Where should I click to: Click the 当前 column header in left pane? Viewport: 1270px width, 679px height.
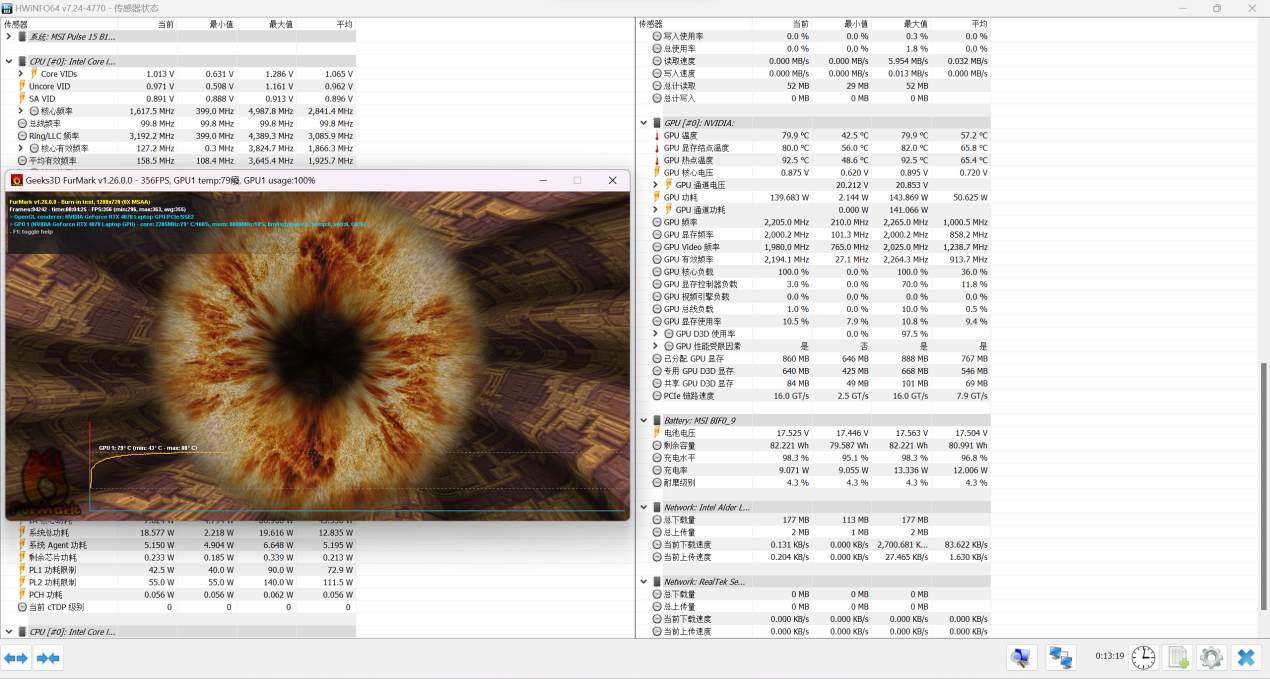[148, 23]
